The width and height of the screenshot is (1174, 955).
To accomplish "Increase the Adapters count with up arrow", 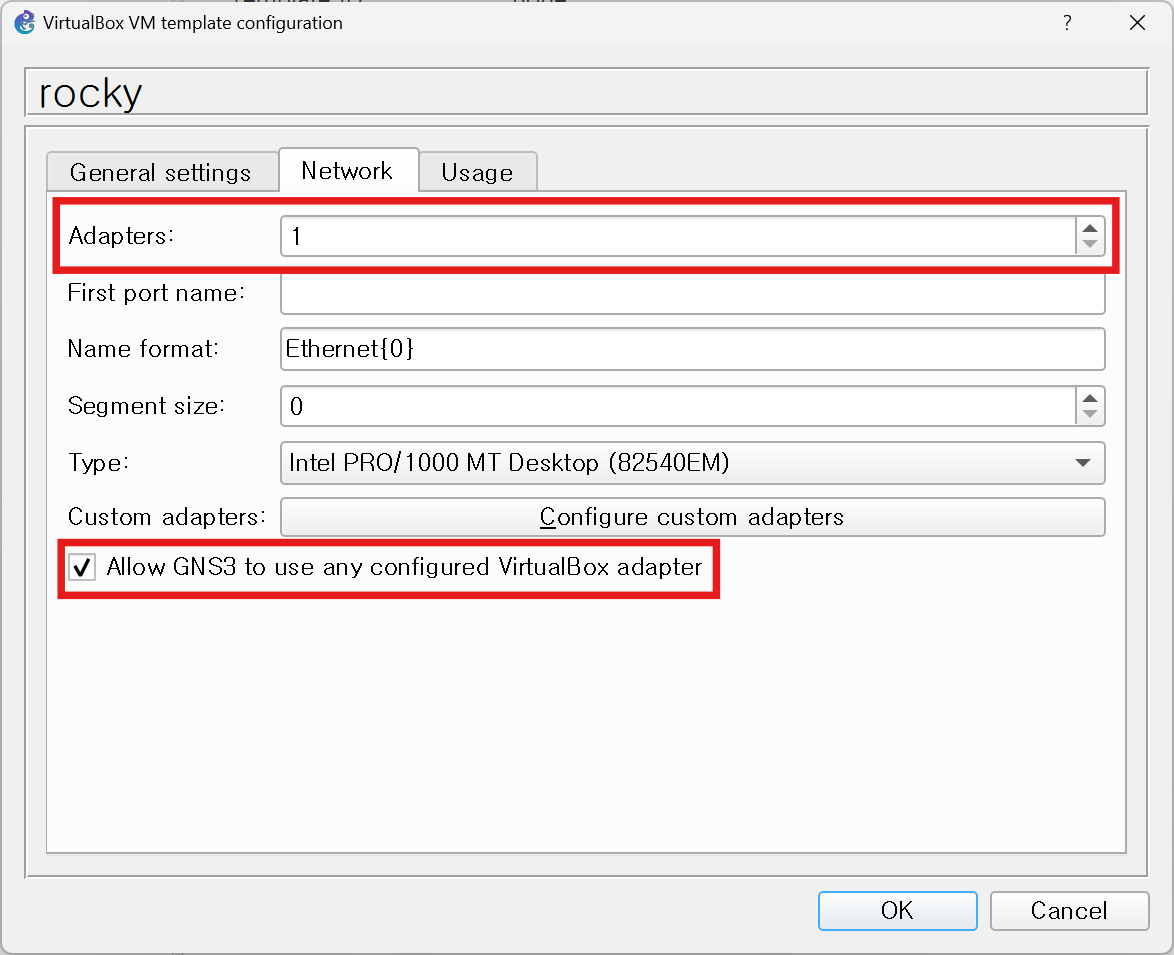I will point(1090,228).
